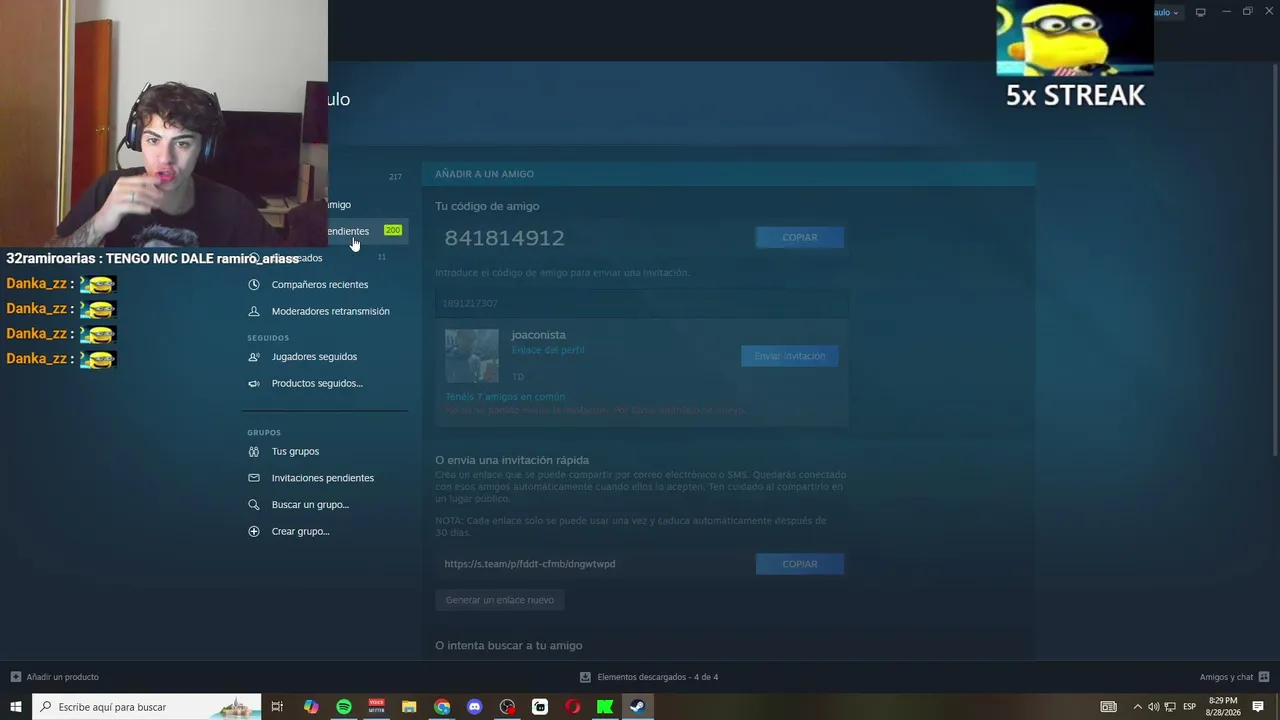Open joaconista's Enlace del perfil link

pyautogui.click(x=548, y=350)
